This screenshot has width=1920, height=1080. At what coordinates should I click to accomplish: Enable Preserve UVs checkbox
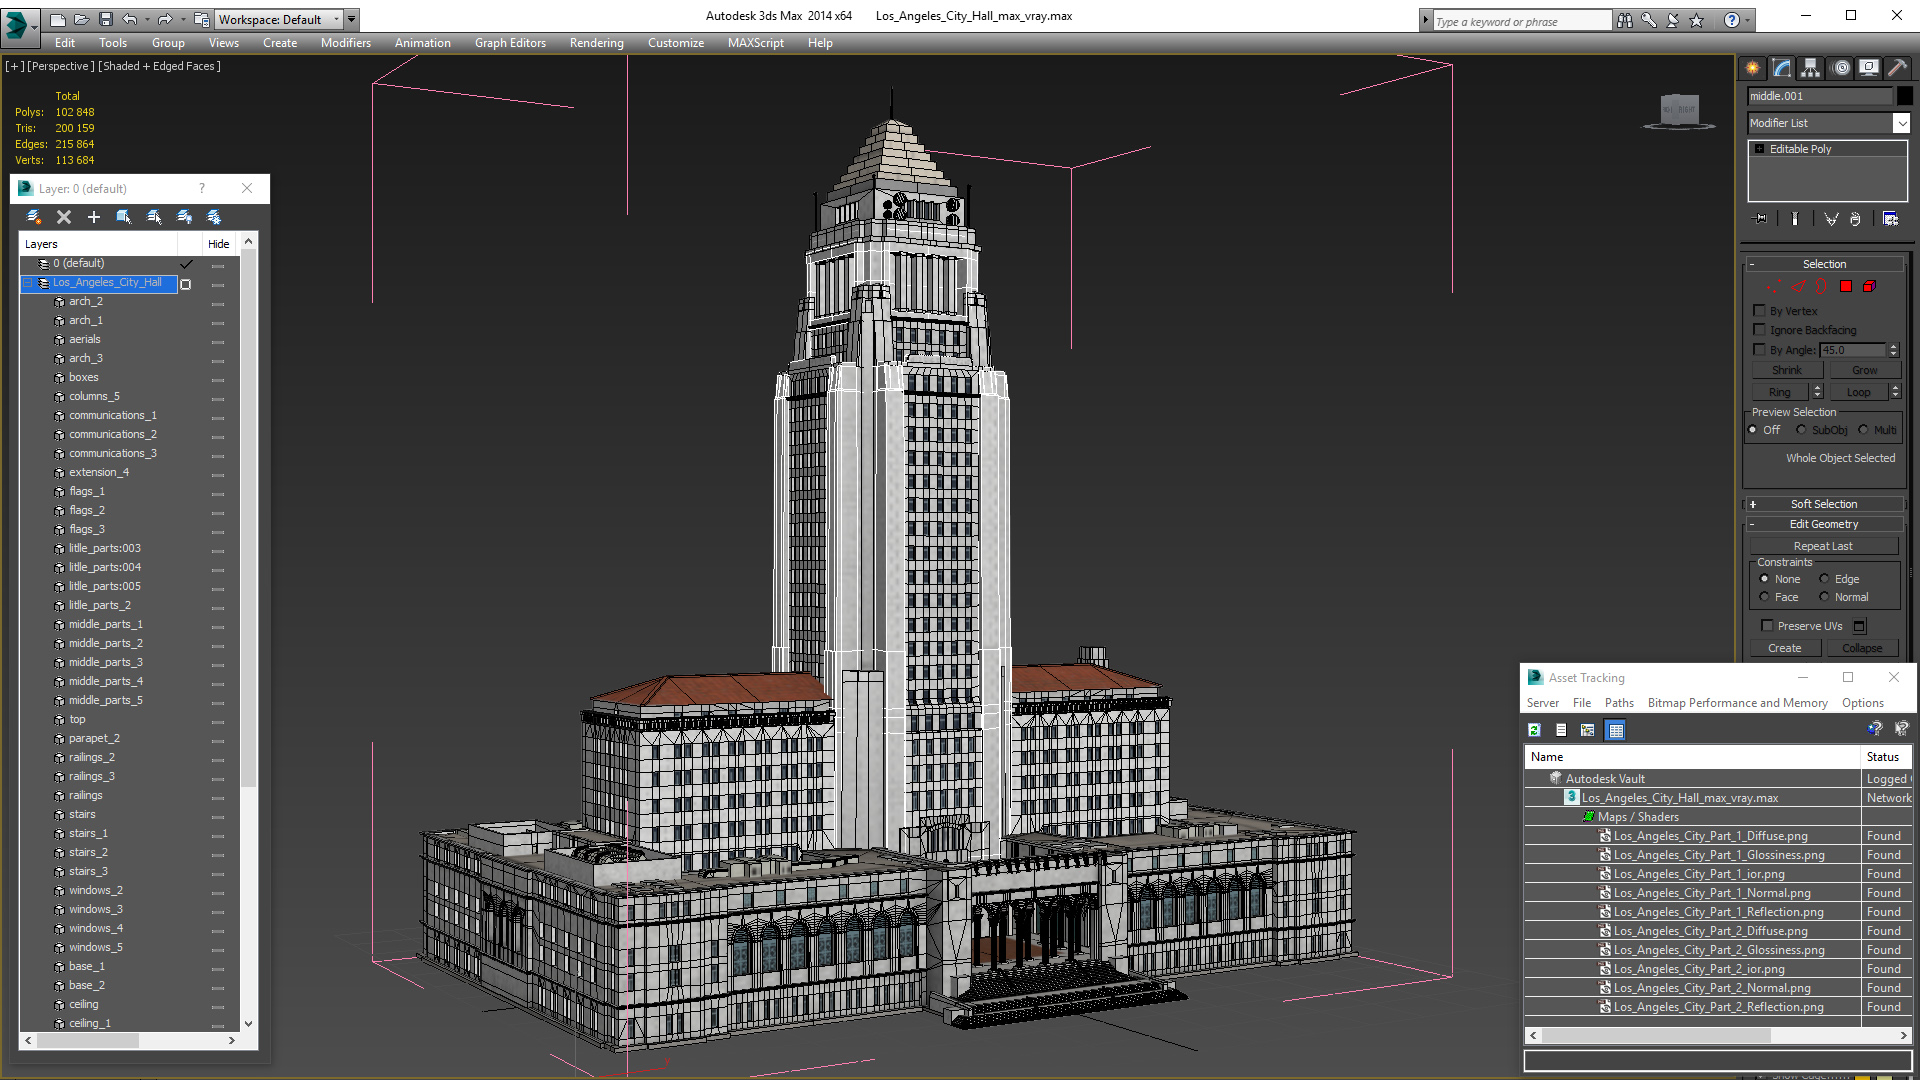tap(1767, 626)
